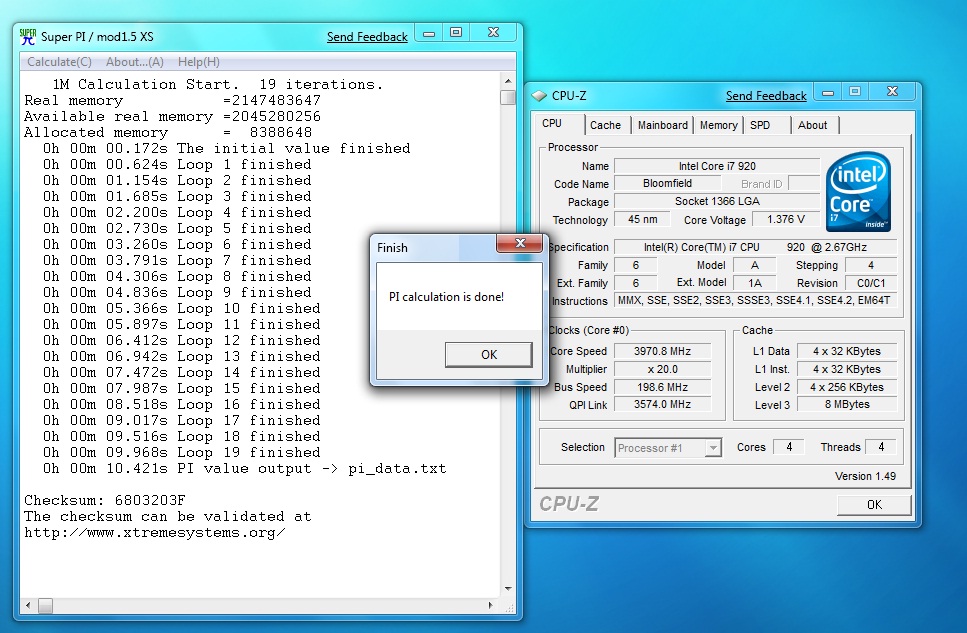Click the Revision value C0/C1
This screenshot has height=633, width=967.
(871, 283)
